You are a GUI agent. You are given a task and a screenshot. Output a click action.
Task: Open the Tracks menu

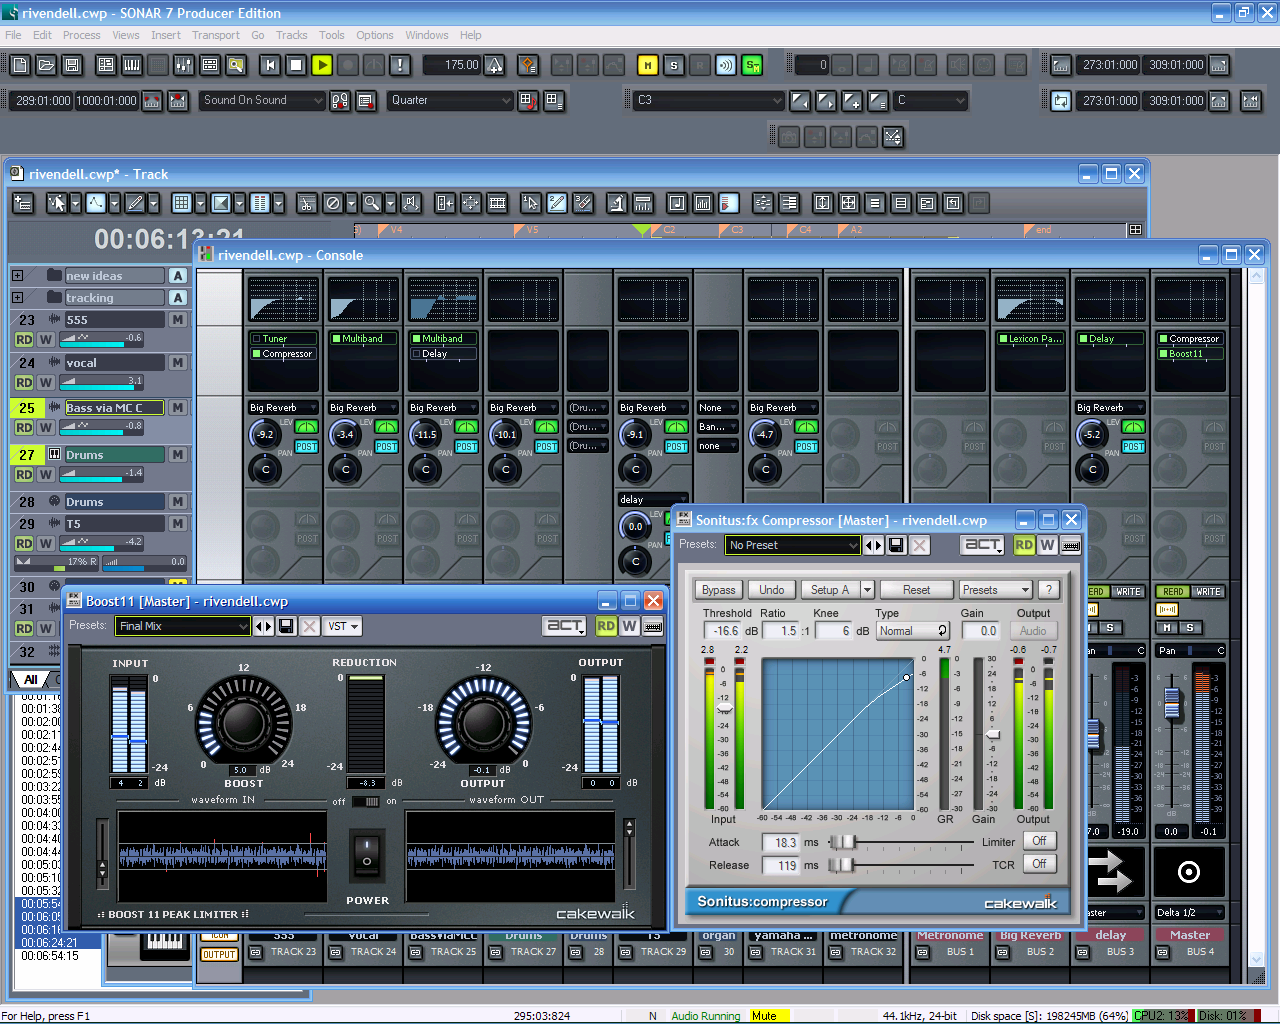(x=291, y=35)
